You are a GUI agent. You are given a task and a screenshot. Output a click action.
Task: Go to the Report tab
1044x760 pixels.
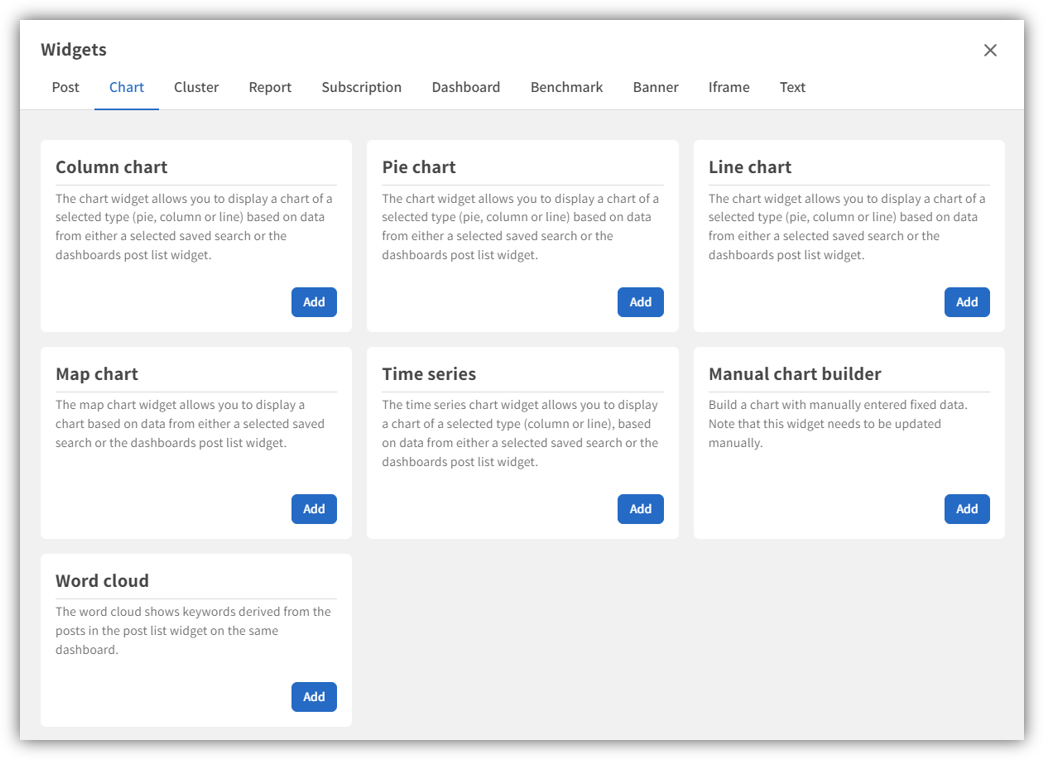[x=270, y=87]
